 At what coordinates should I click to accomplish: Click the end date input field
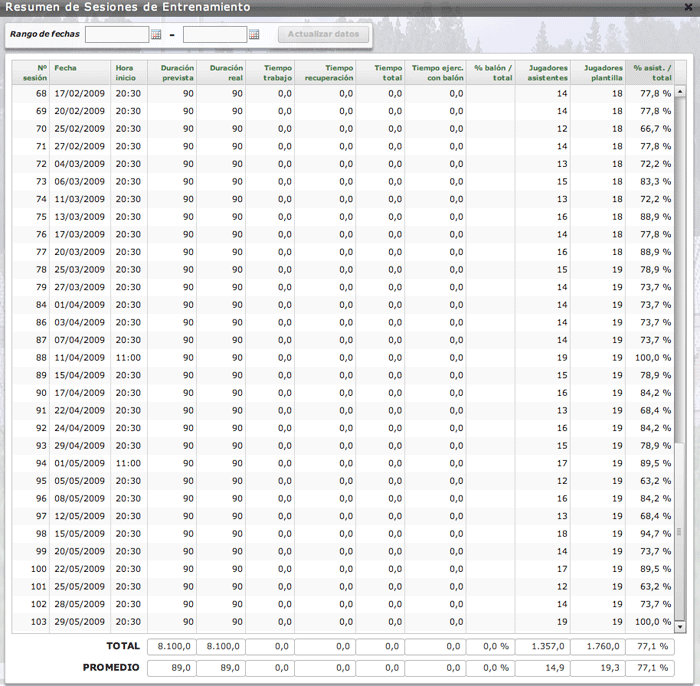click(215, 34)
